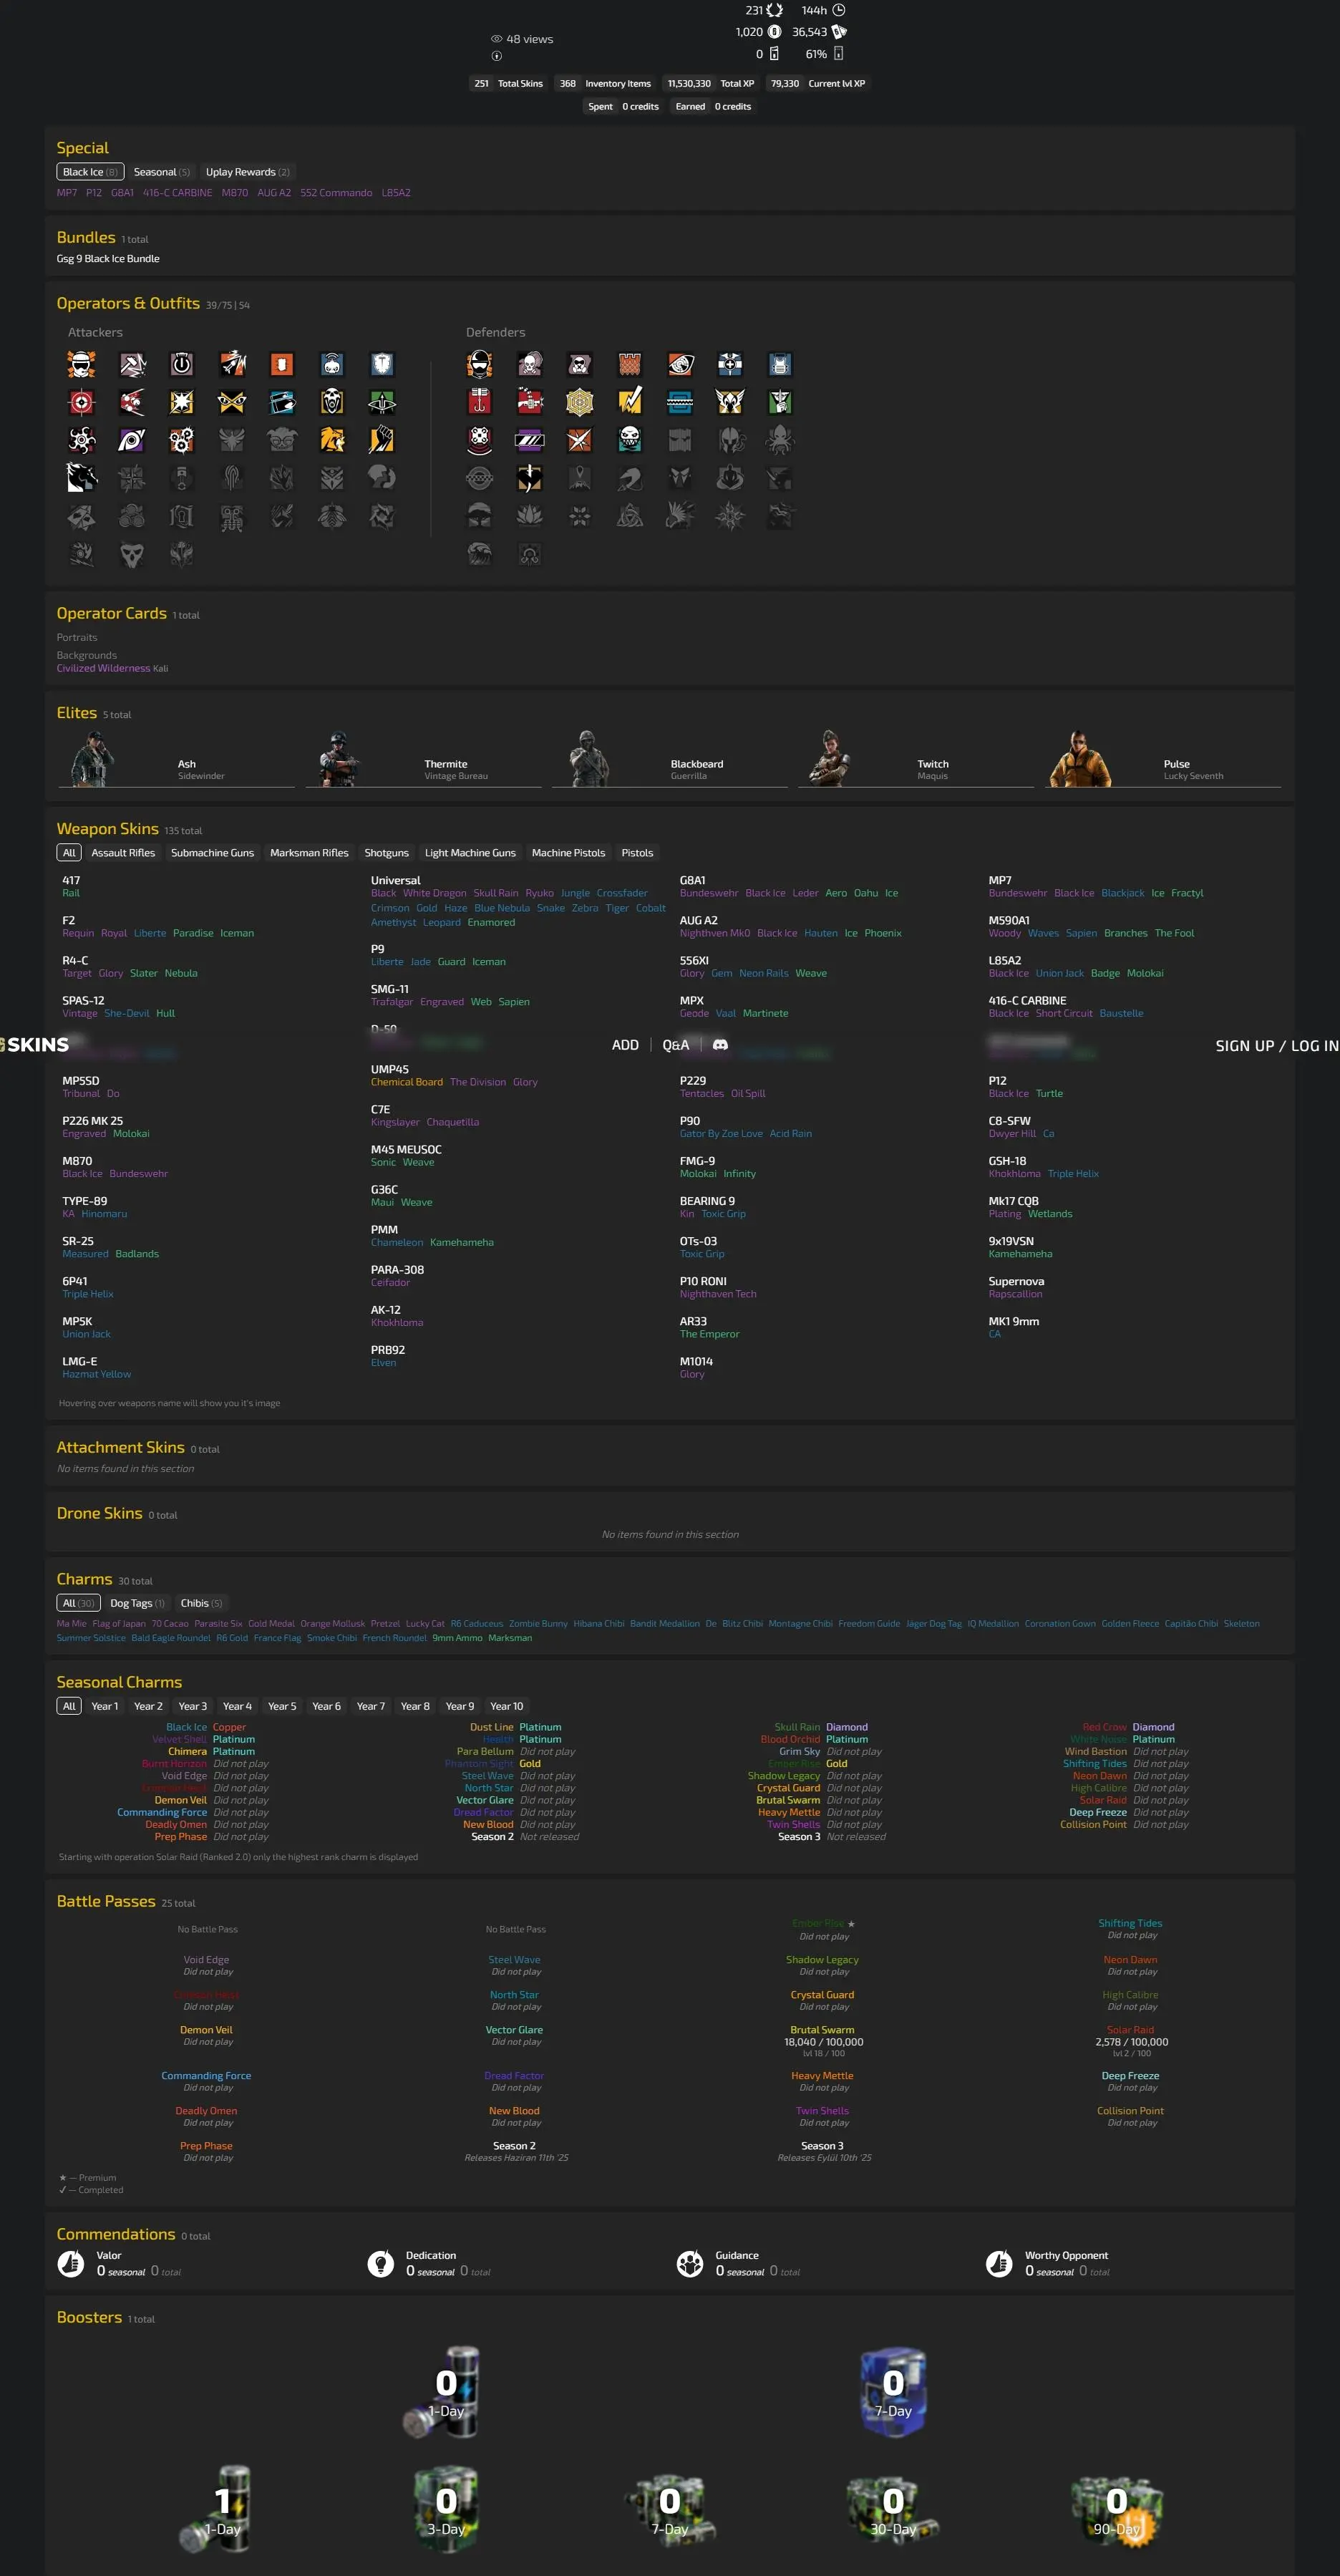Image resolution: width=1340 pixels, height=2576 pixels.
Task: Select the Black Ice filter under Special
Action: [90, 172]
